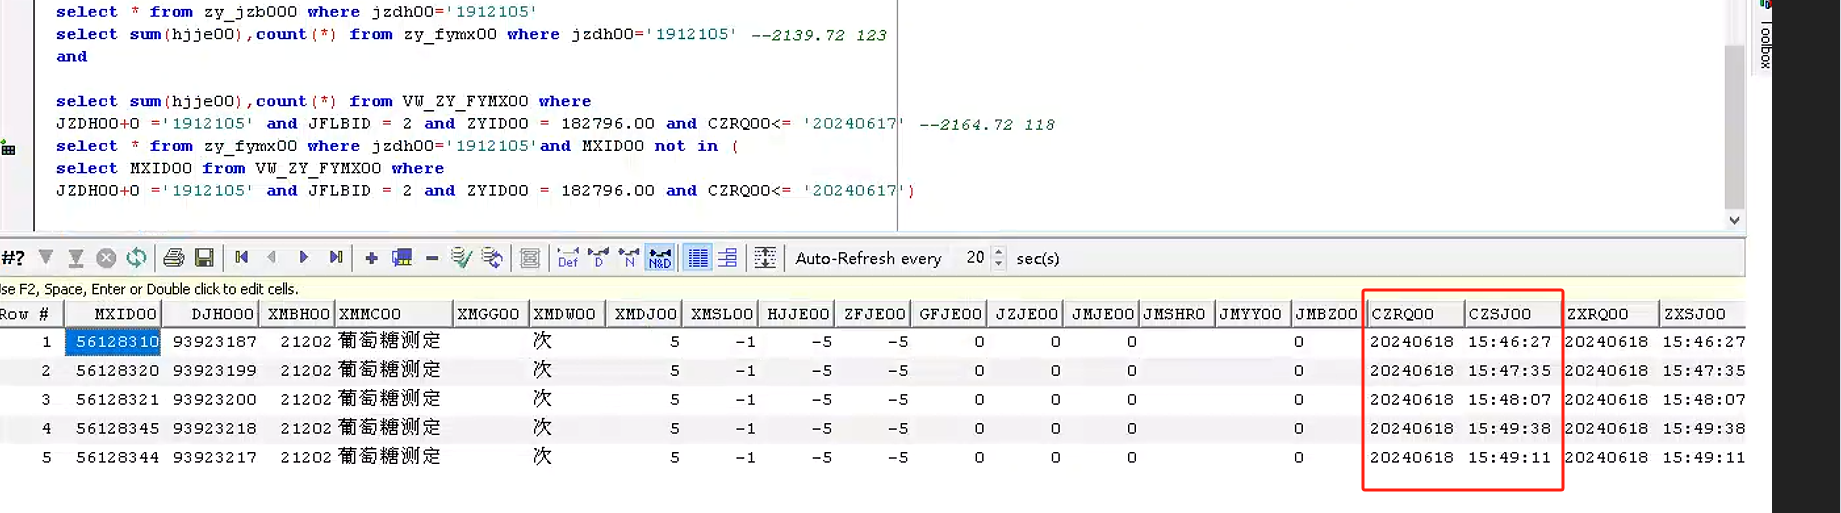This screenshot has width=1841, height=513.
Task: Click the comment --2139.72 123 in editor
Action: 818,35
